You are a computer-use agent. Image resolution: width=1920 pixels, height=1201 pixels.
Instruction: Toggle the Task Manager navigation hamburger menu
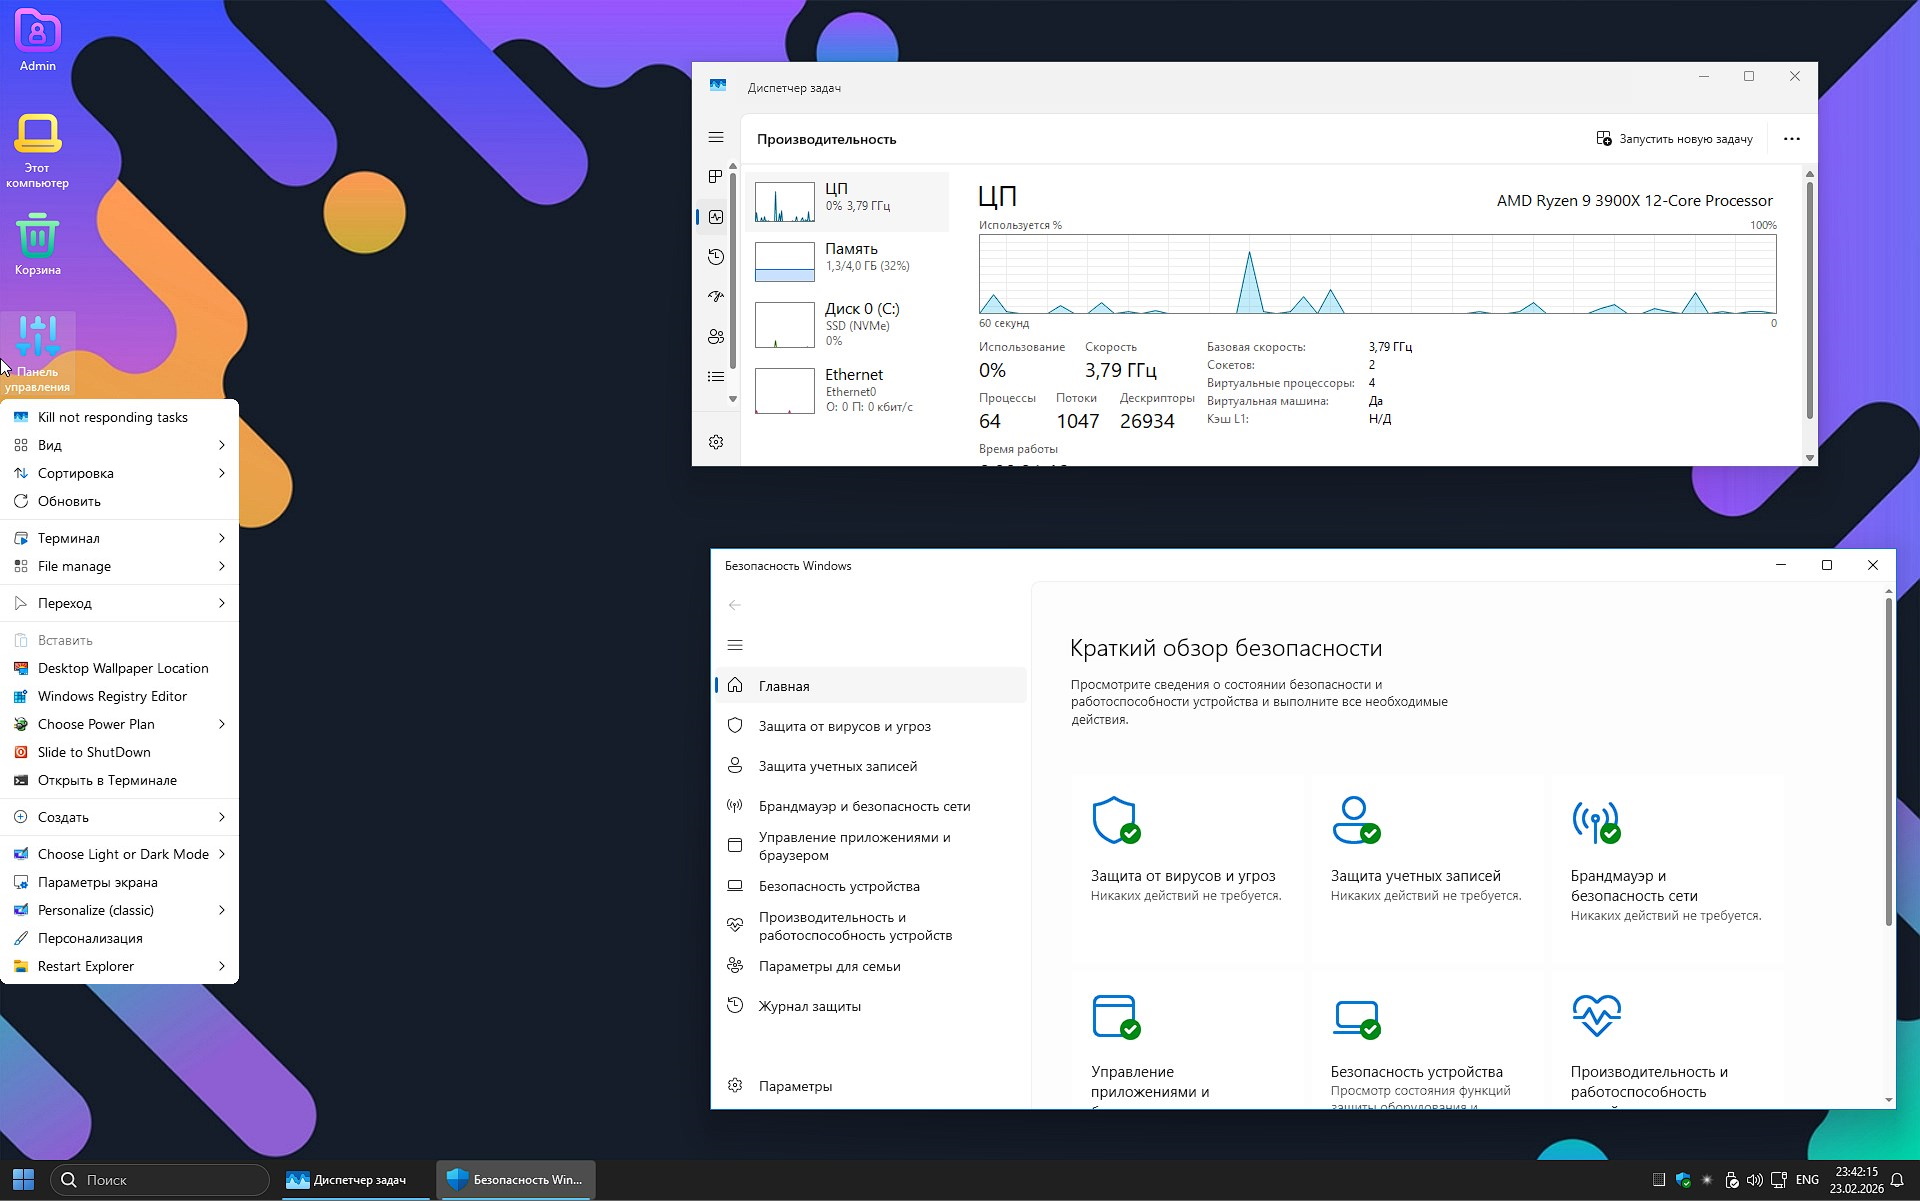tap(715, 137)
